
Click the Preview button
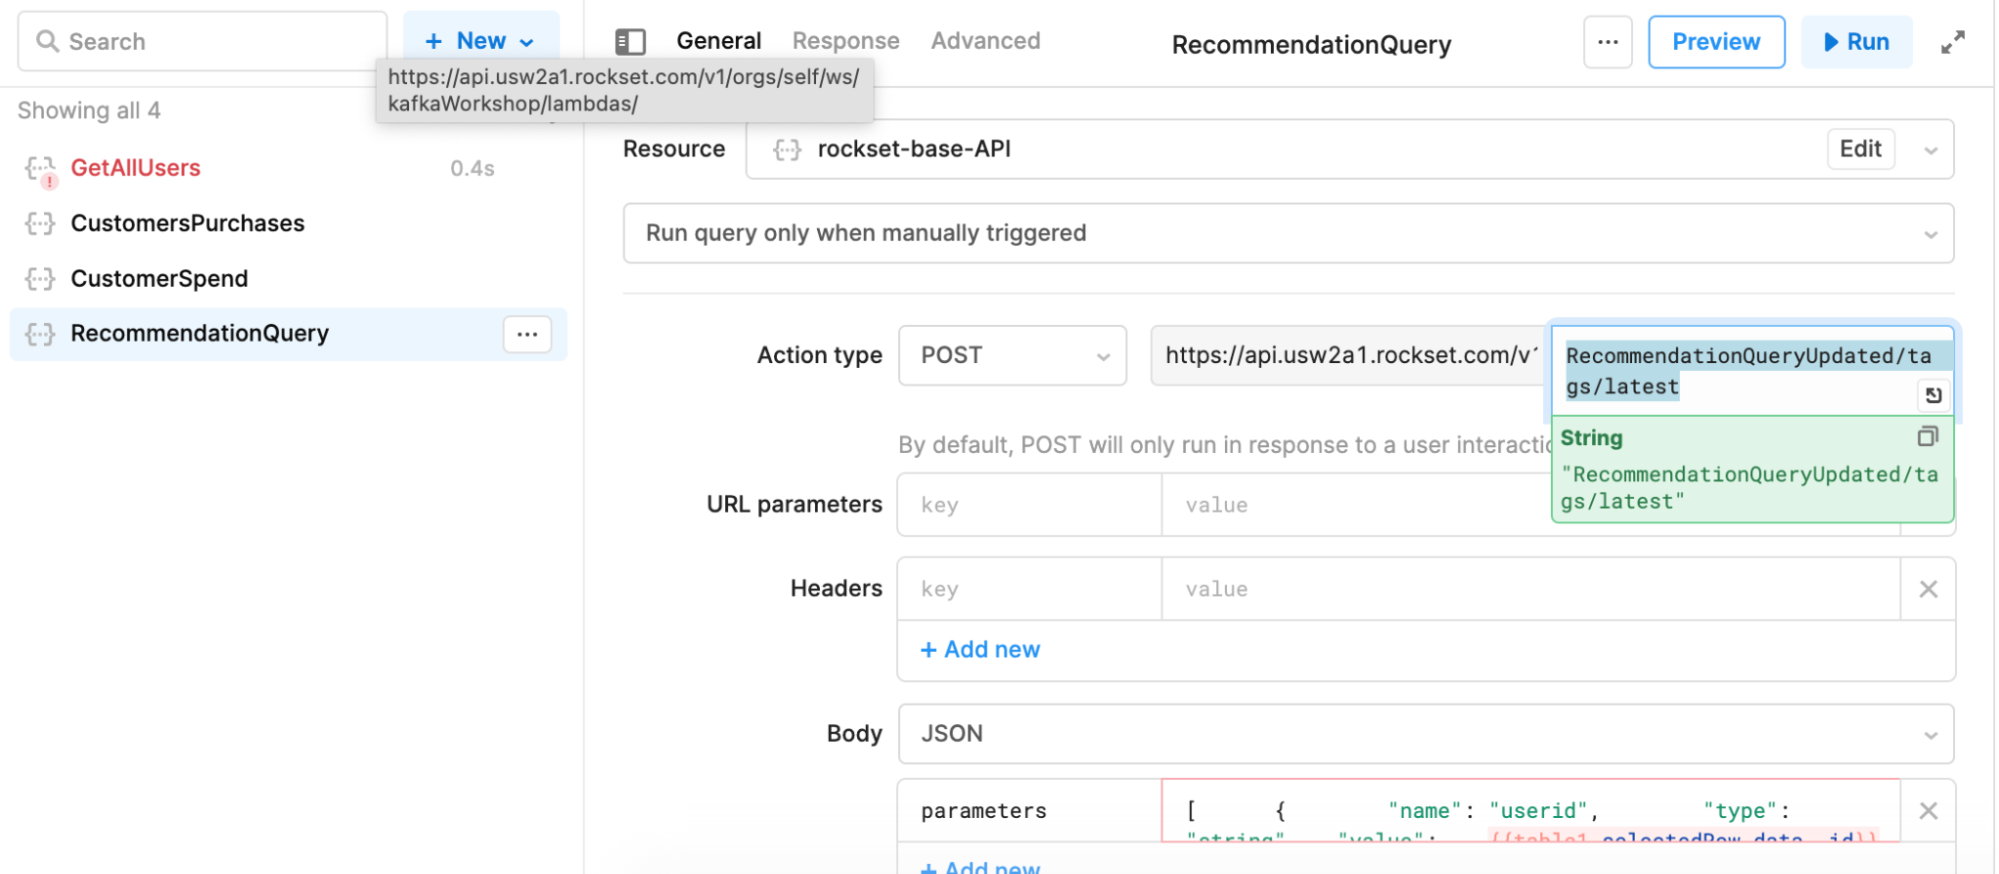[x=1716, y=42]
